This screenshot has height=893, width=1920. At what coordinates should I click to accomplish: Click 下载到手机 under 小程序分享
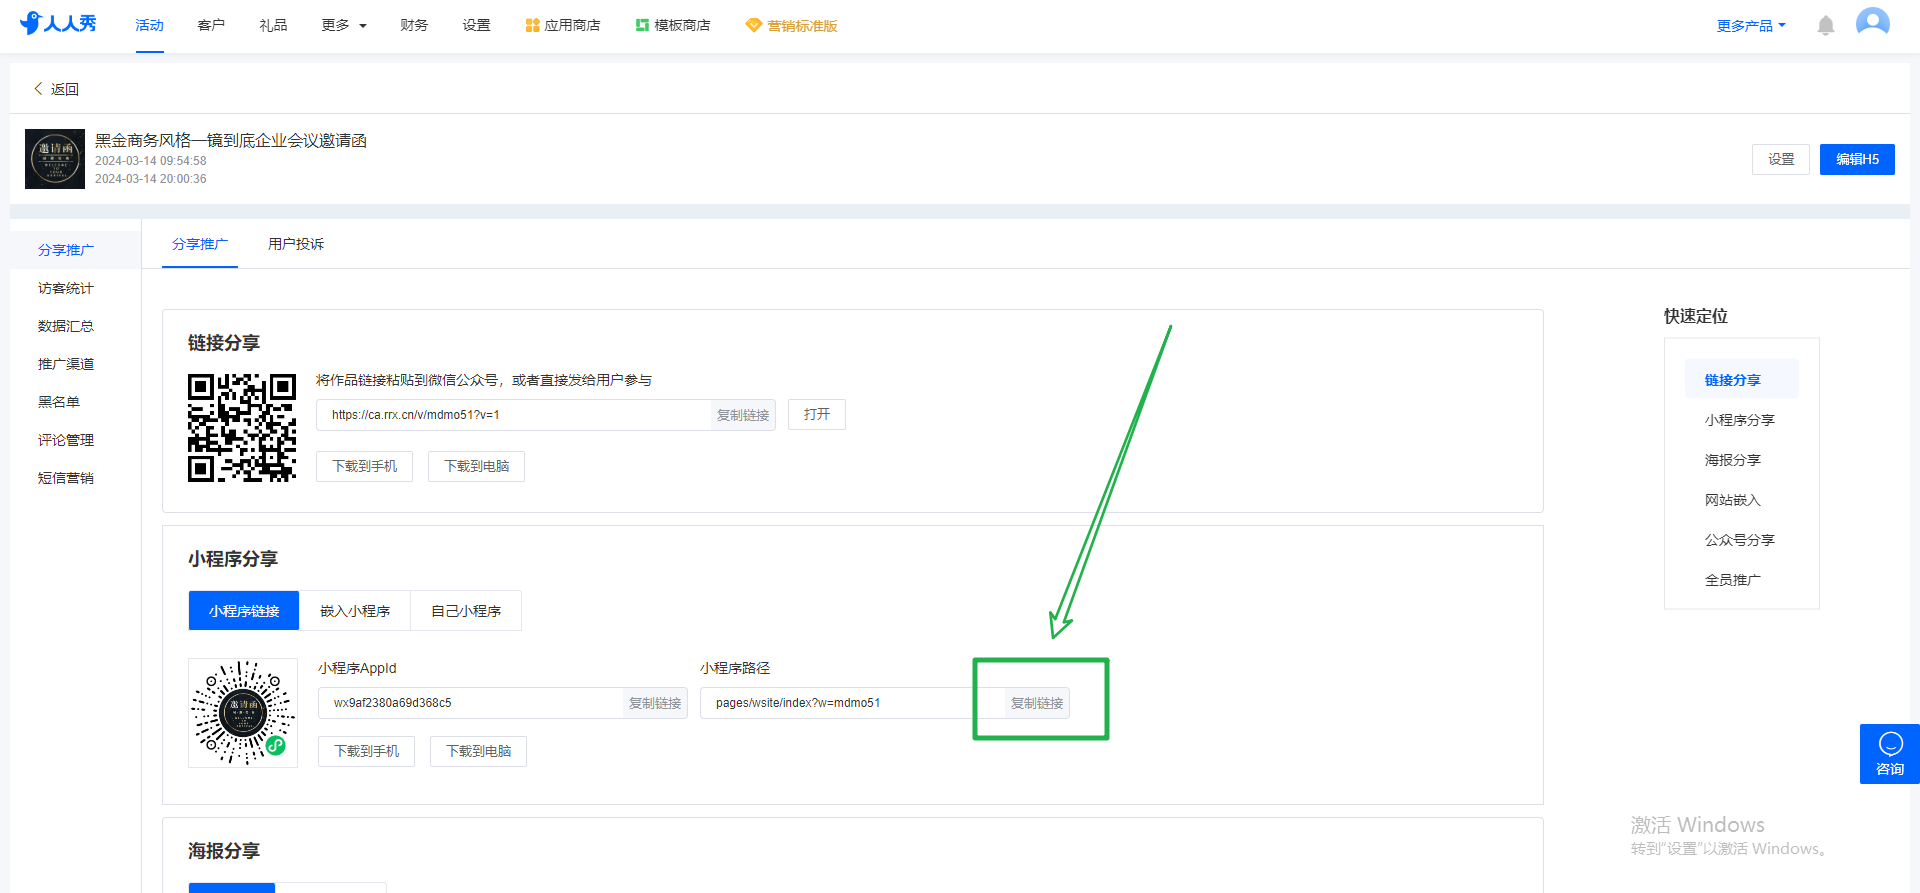tap(367, 751)
